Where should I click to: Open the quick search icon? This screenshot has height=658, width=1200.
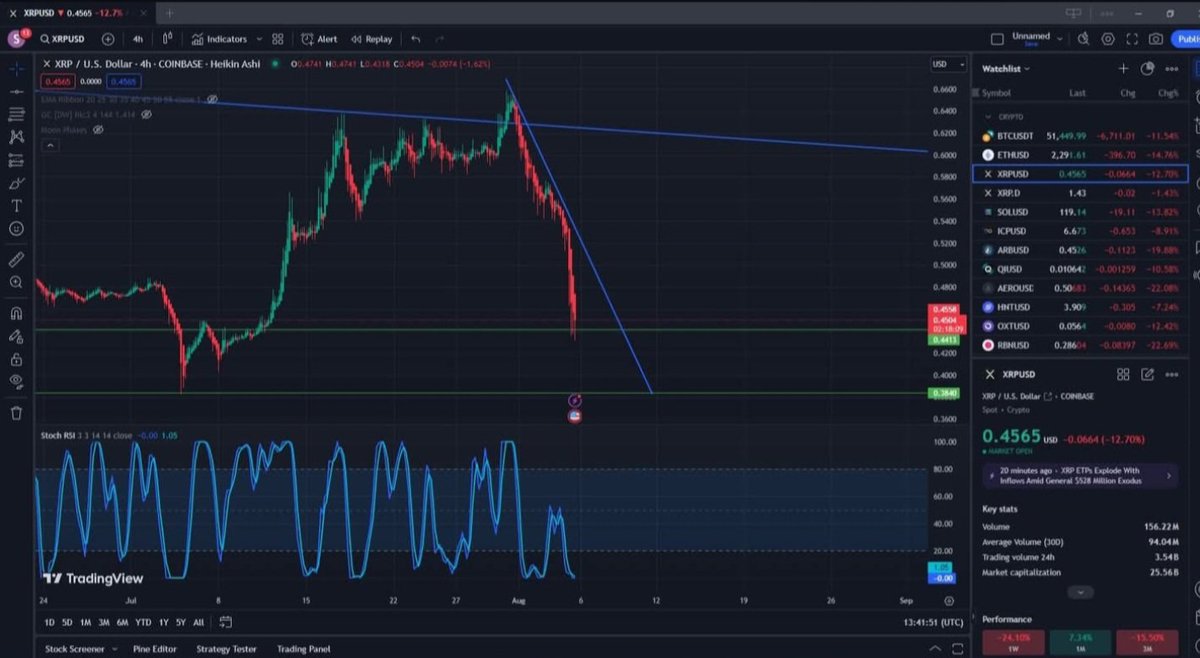1083,39
